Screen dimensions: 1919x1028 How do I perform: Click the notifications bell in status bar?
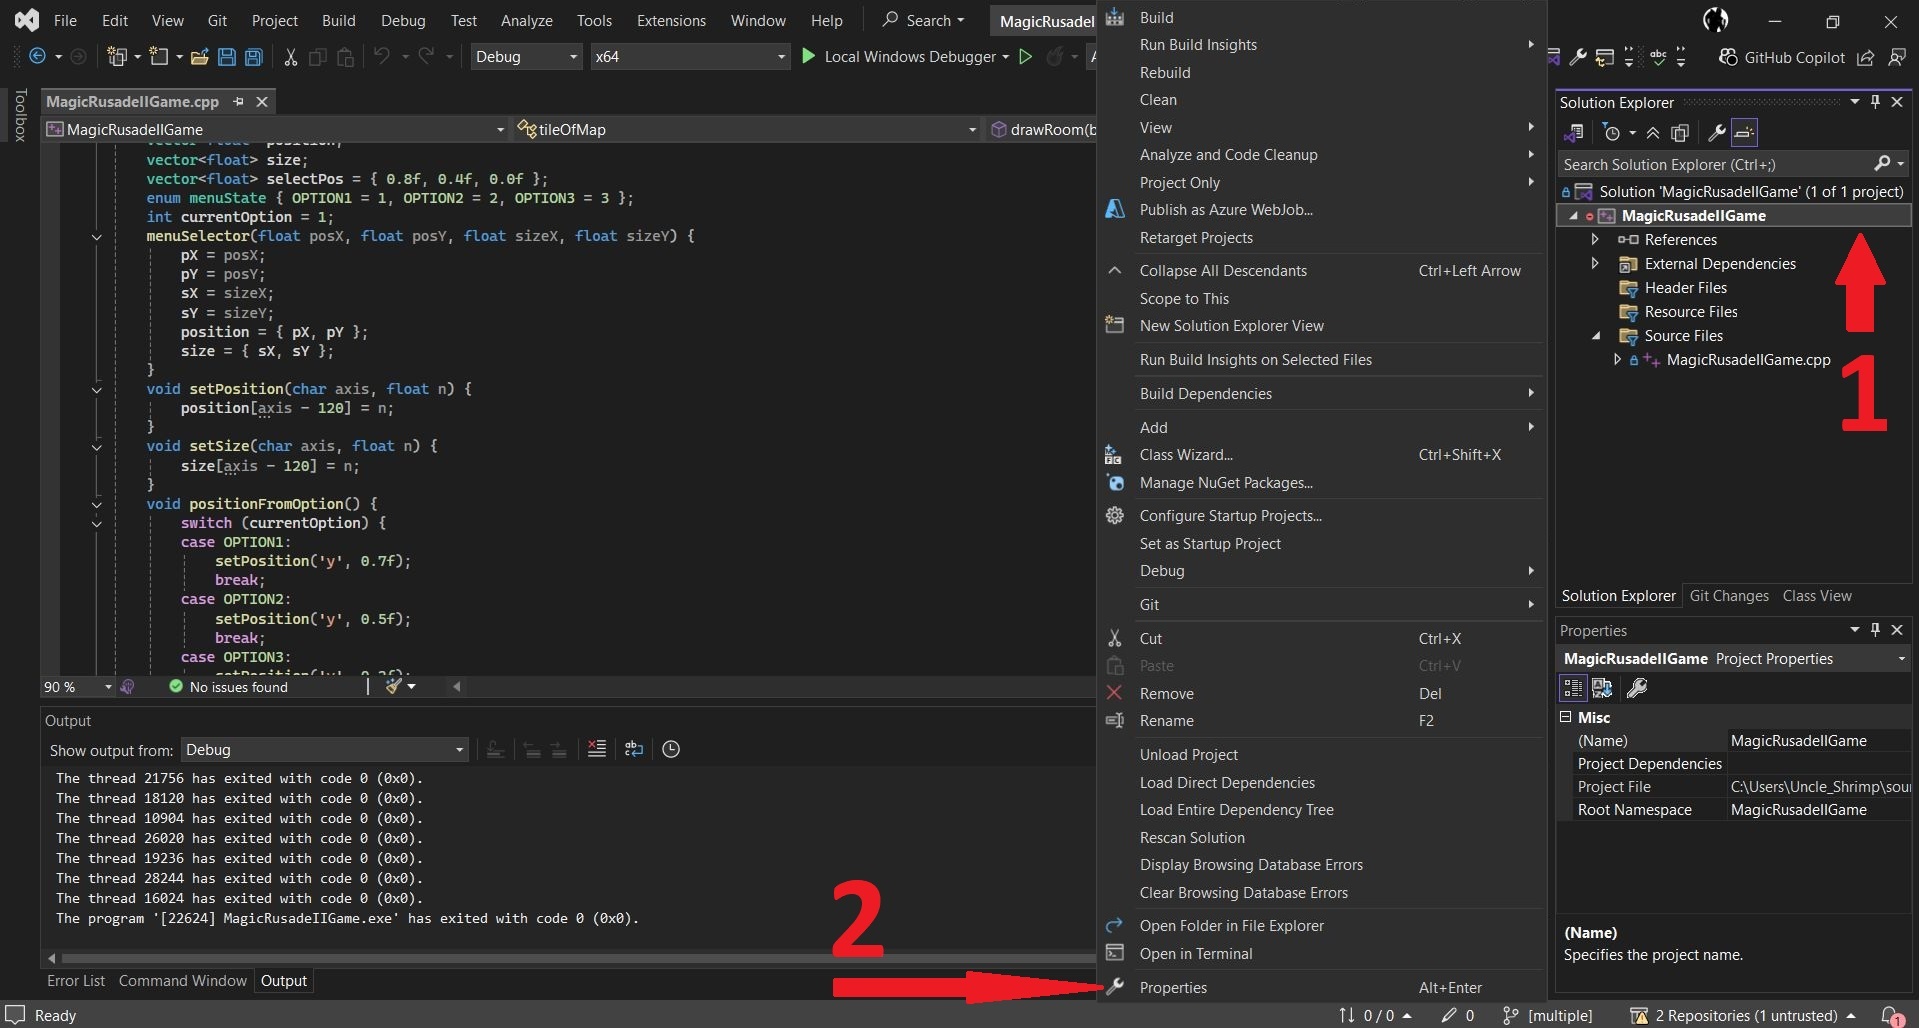(x=1890, y=1015)
